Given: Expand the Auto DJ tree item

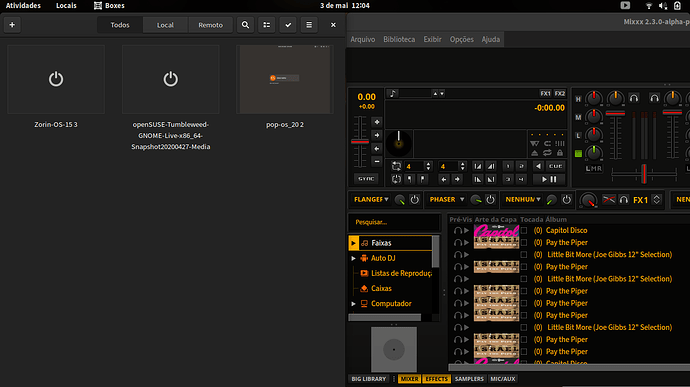Looking at the screenshot, I should [x=353, y=258].
